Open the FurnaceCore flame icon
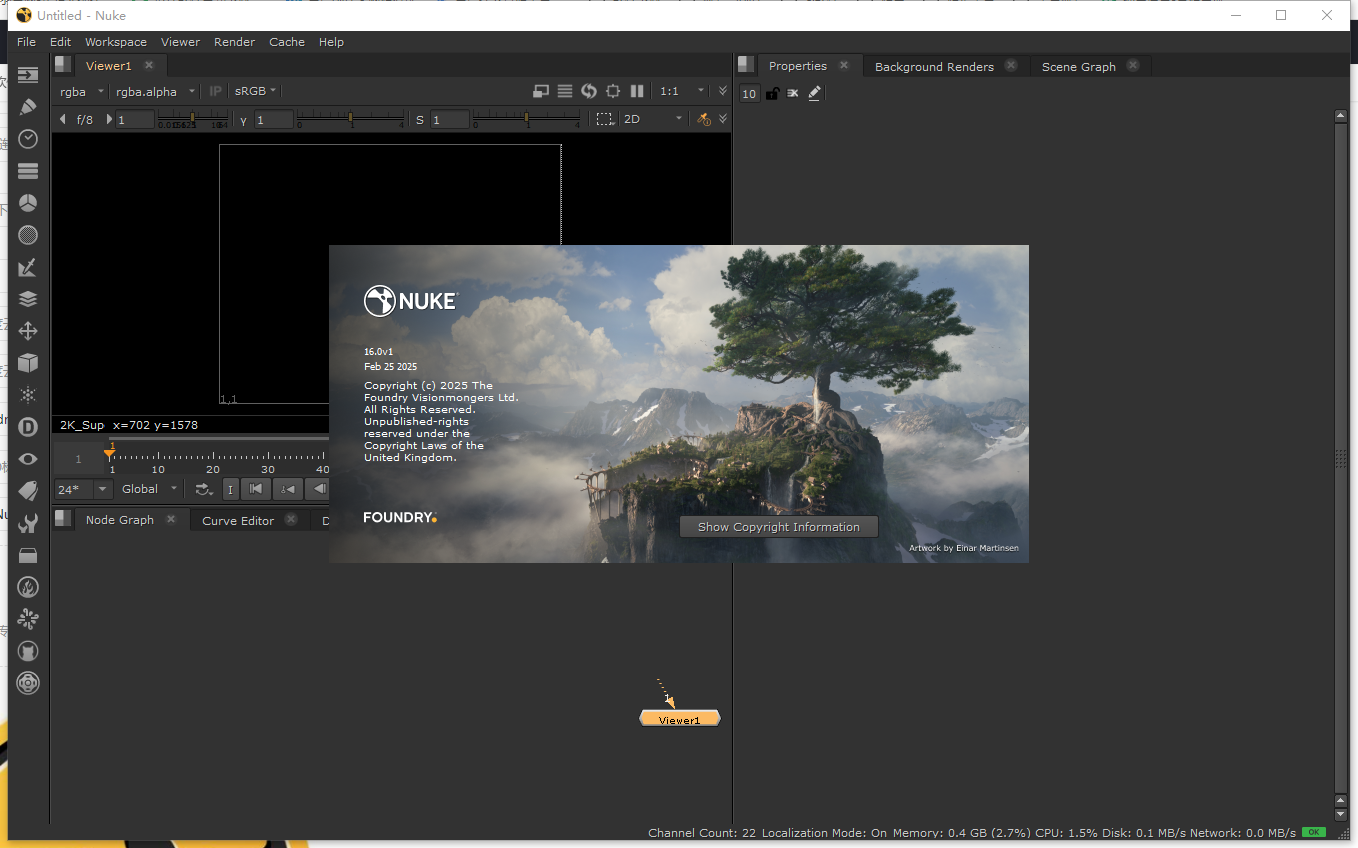This screenshot has height=848, width=1358. (28, 587)
